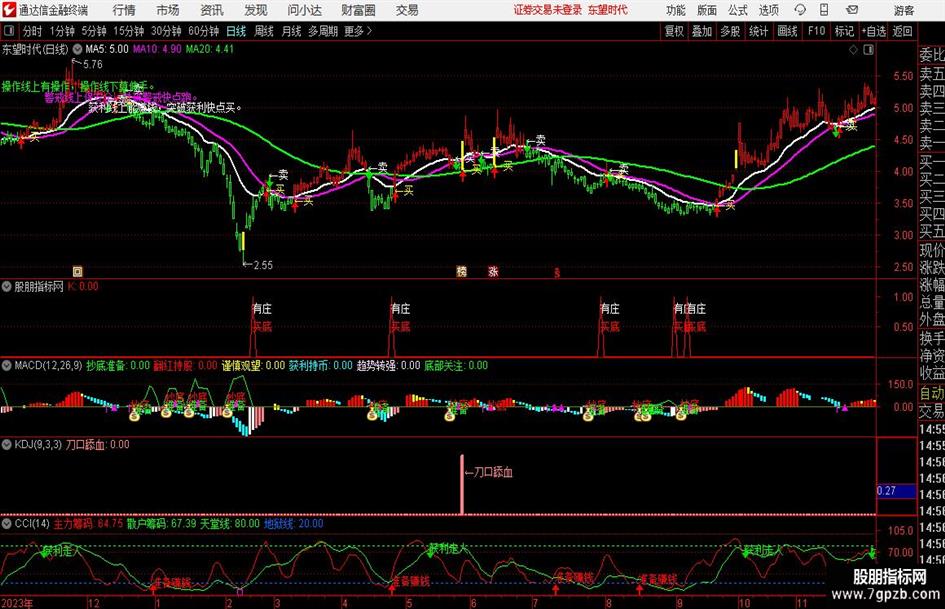Open the 交易 menu
The height and width of the screenshot is (609, 945).
tap(407, 10)
